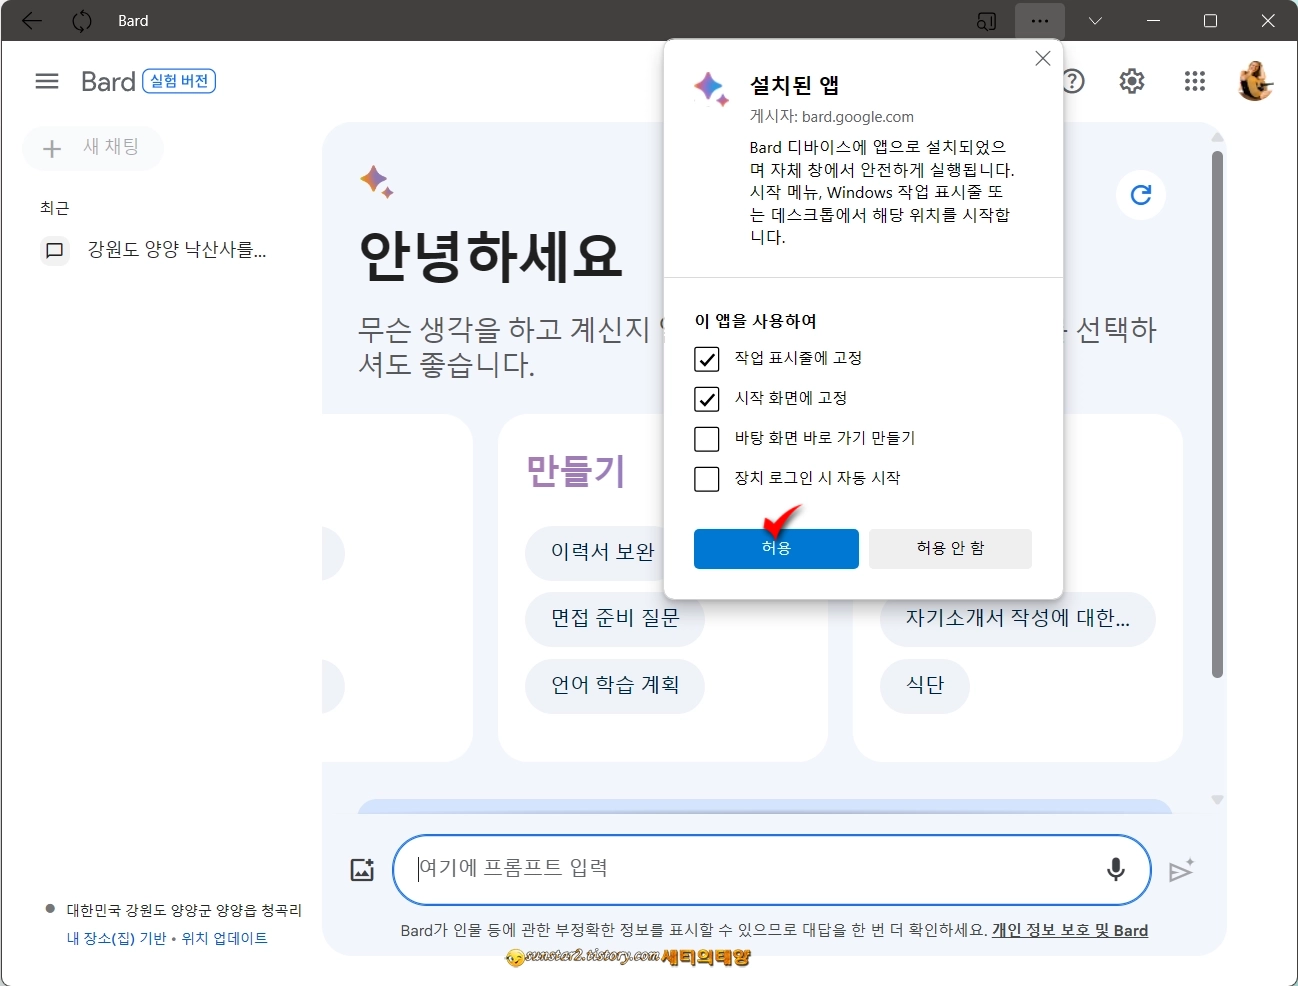This screenshot has height=986, width=1298.
Task: Click the back arrow in title bar
Action: (x=32, y=20)
